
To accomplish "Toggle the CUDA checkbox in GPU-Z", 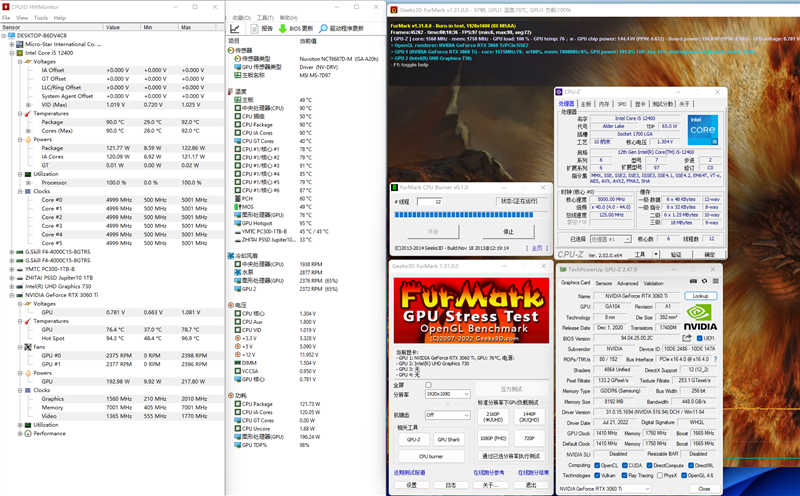I will coord(624,465).
